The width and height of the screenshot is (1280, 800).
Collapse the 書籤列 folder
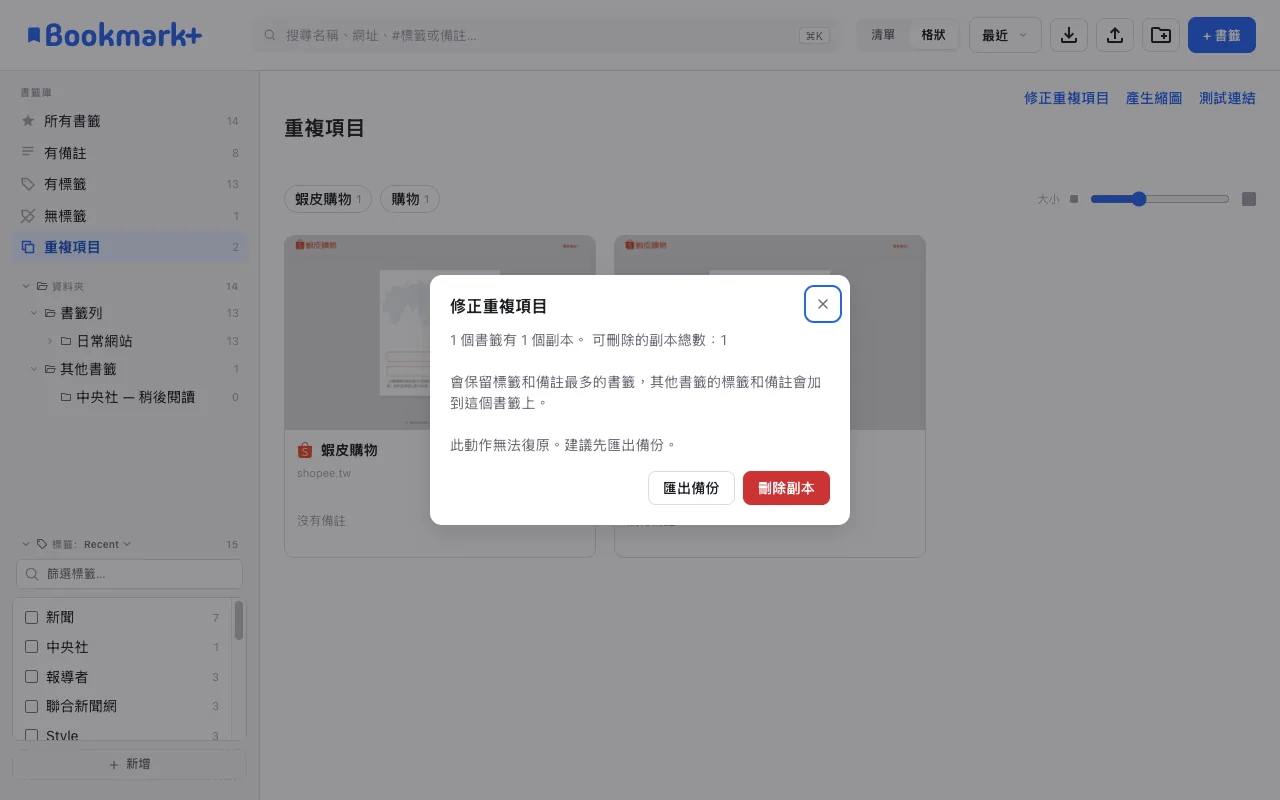[x=34, y=313]
